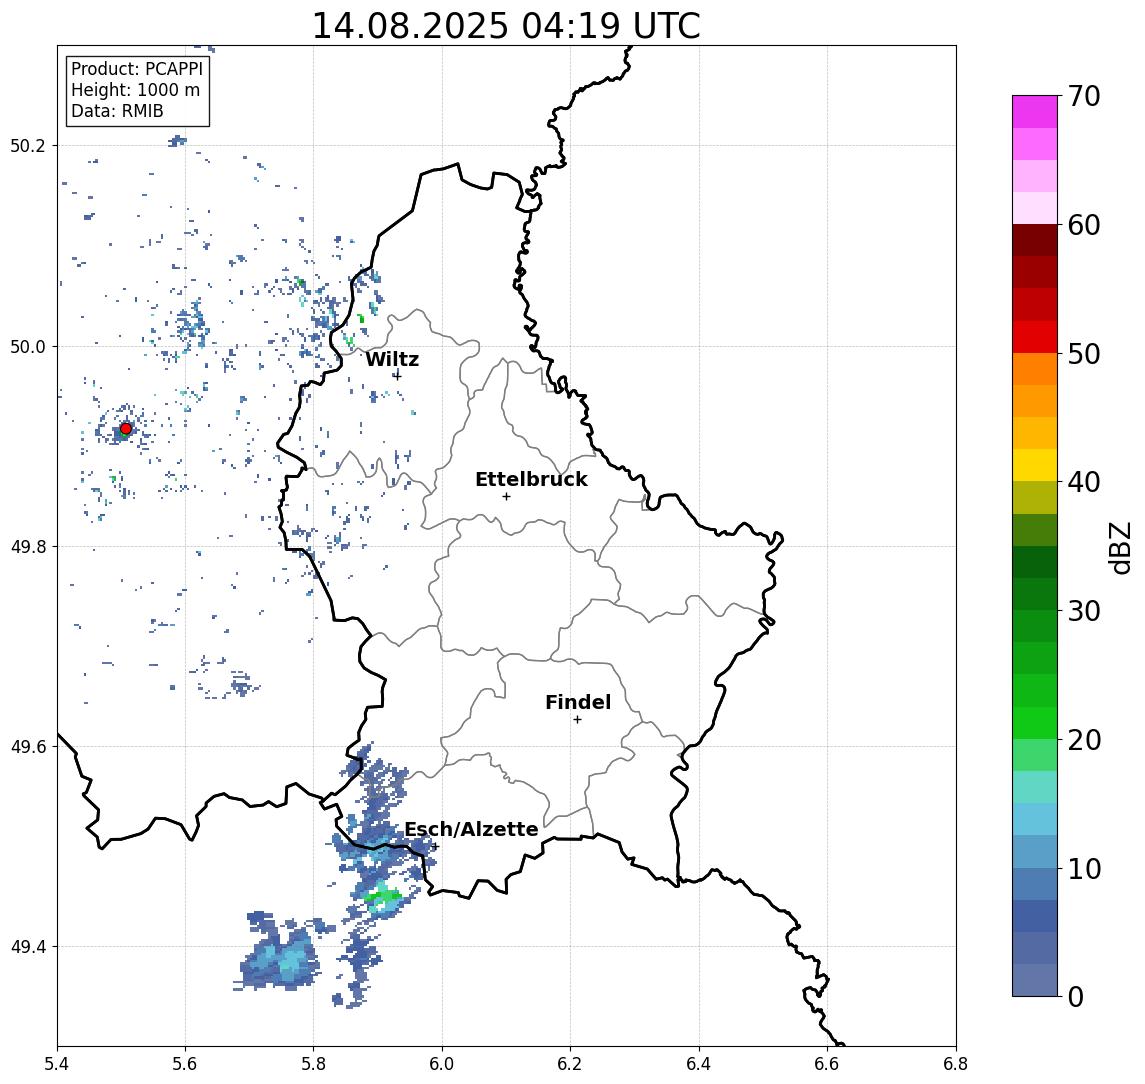Click the 'dBZ' colorbar label
The width and height of the screenshot is (1145, 1084).
coord(1119,548)
